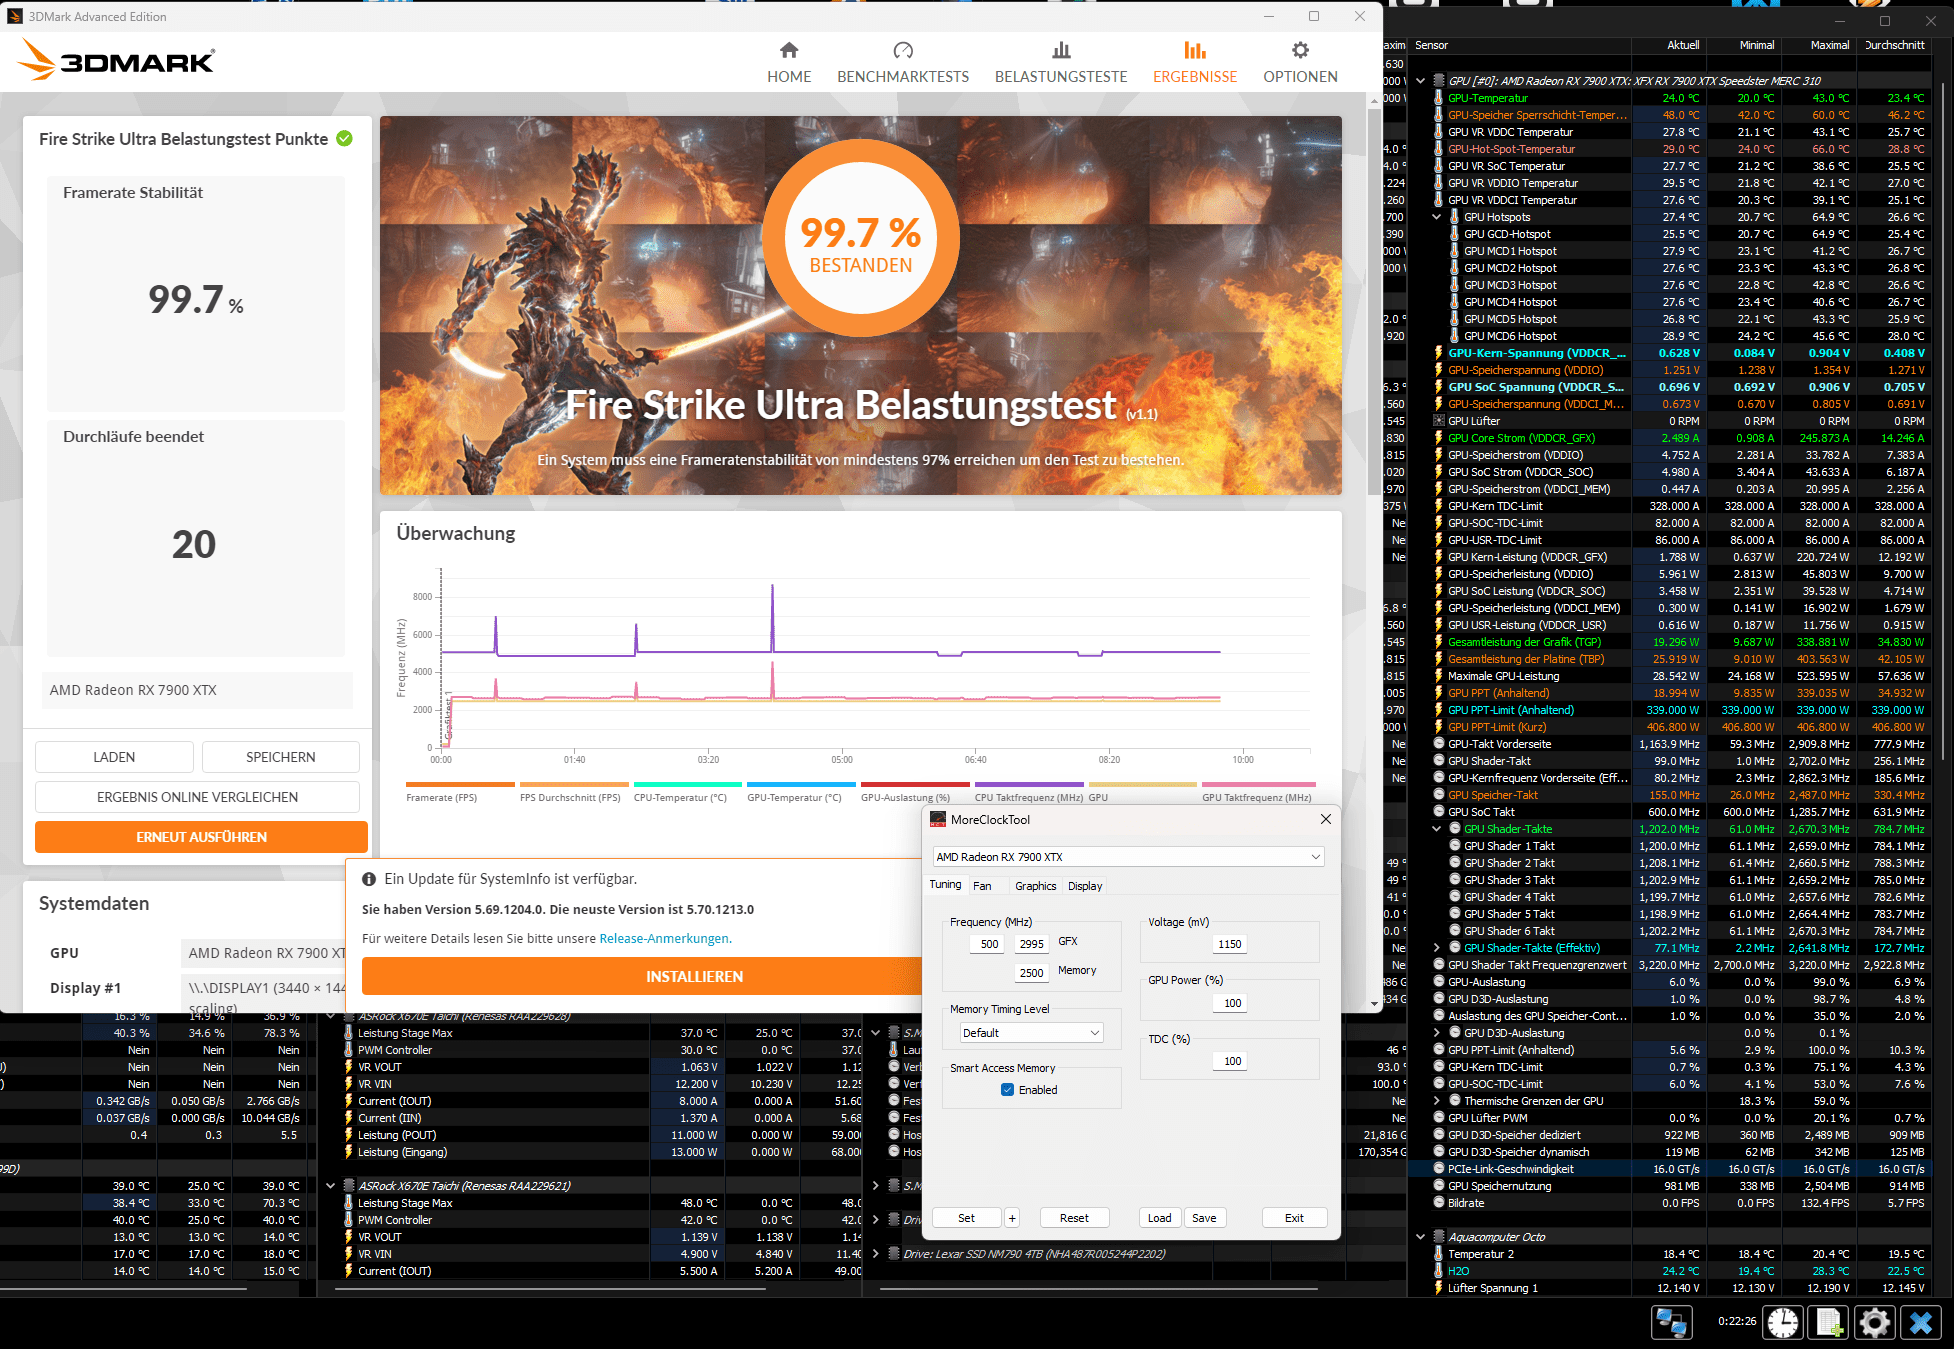Click the Reset button in MoreClockTool
The height and width of the screenshot is (1349, 1954).
[1074, 1218]
